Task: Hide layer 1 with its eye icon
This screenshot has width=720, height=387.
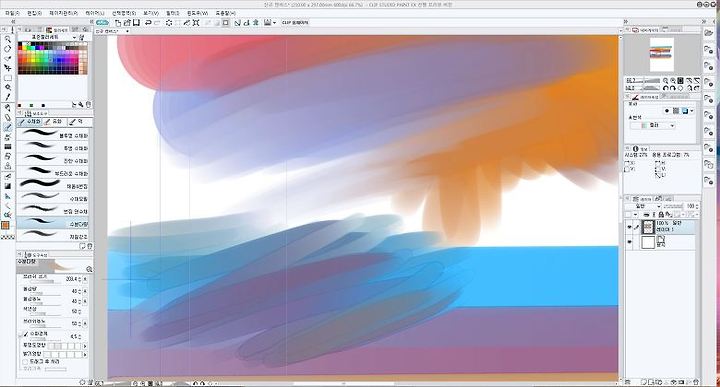Action: (629, 227)
